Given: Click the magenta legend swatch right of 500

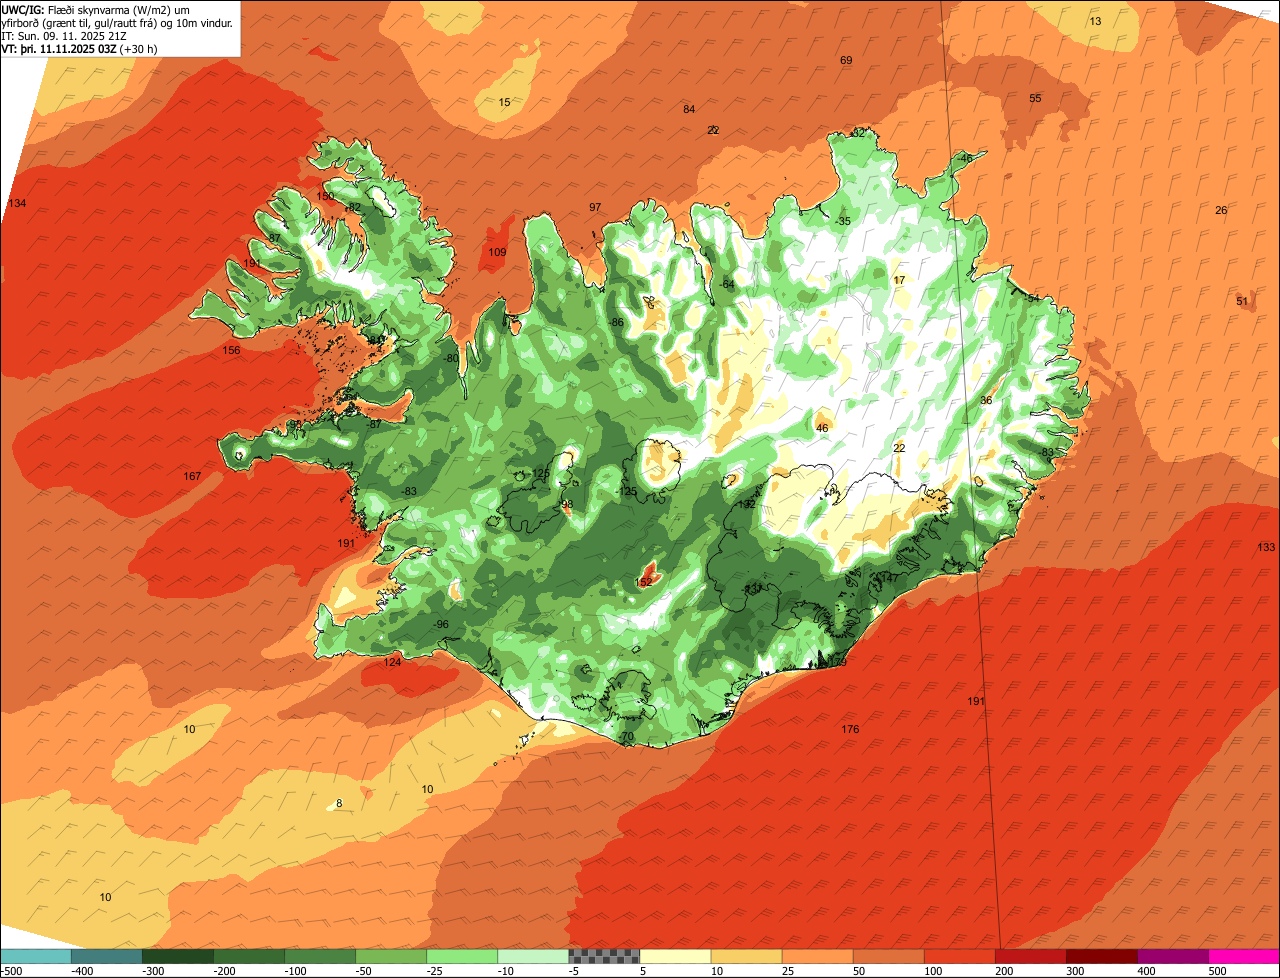Looking at the screenshot, I should (1244, 956).
